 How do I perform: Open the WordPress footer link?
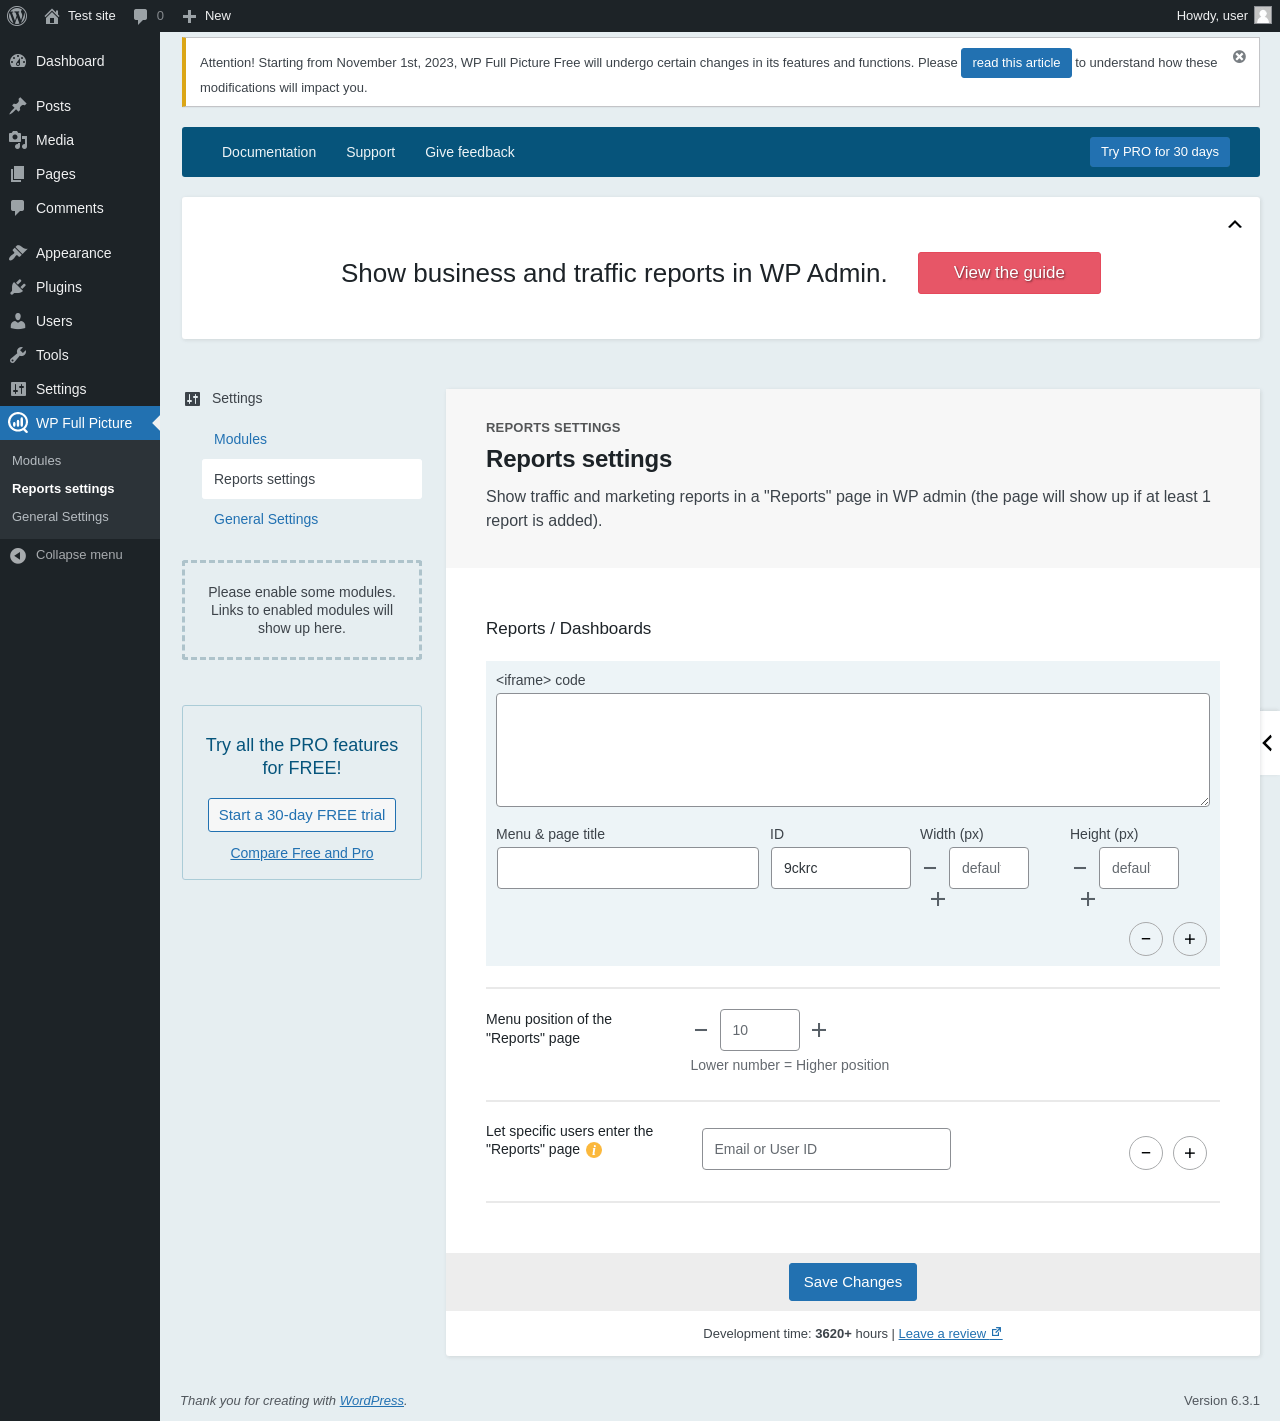[x=372, y=1401]
